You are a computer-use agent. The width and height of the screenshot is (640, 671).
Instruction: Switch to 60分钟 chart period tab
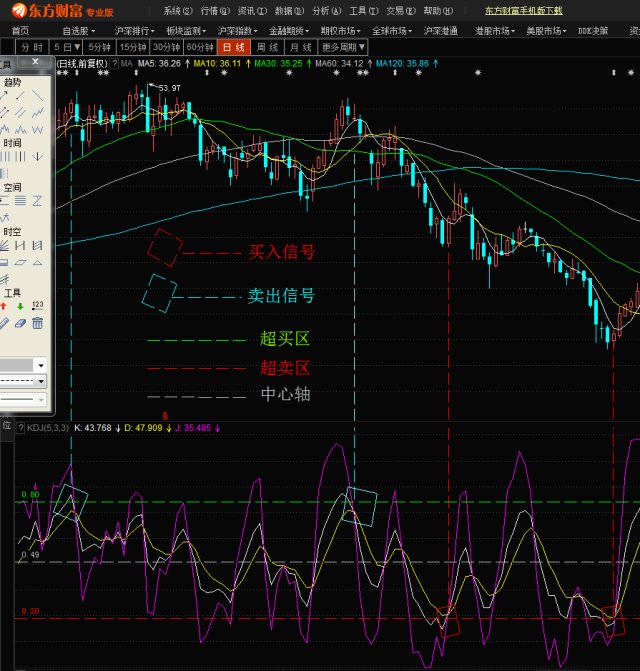pyautogui.click(x=200, y=47)
